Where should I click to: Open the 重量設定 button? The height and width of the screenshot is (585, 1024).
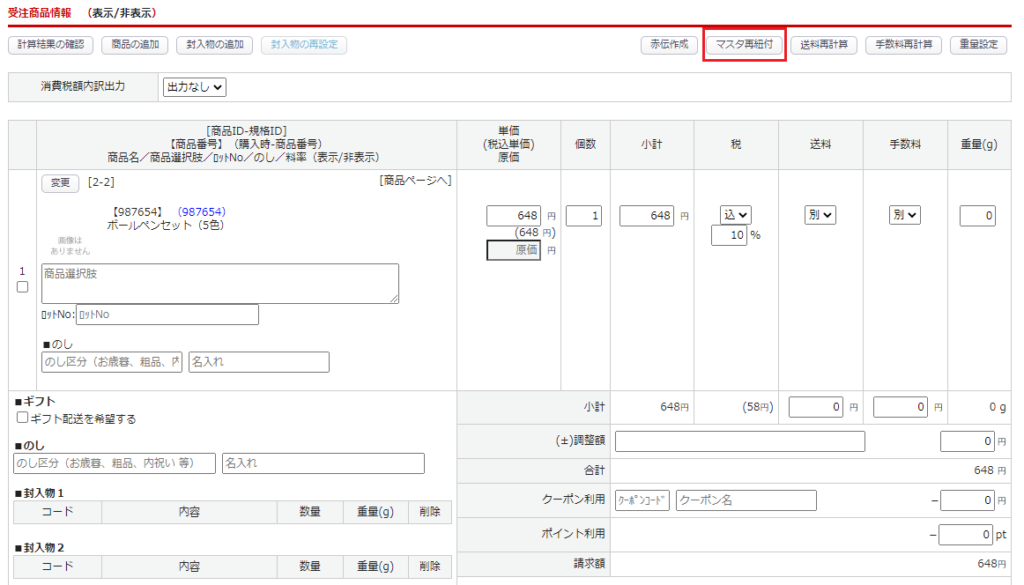[978, 45]
